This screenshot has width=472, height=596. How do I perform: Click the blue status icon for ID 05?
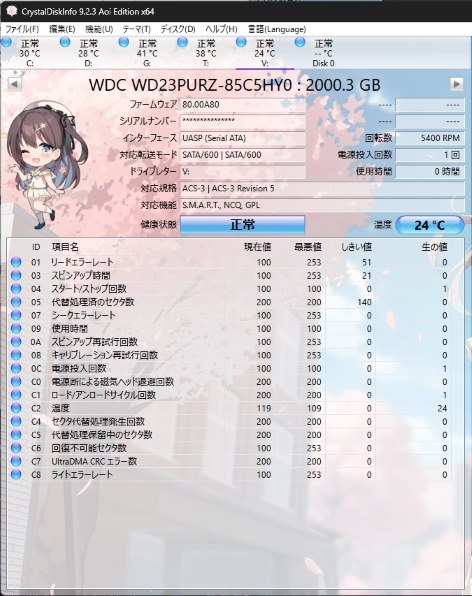point(16,302)
